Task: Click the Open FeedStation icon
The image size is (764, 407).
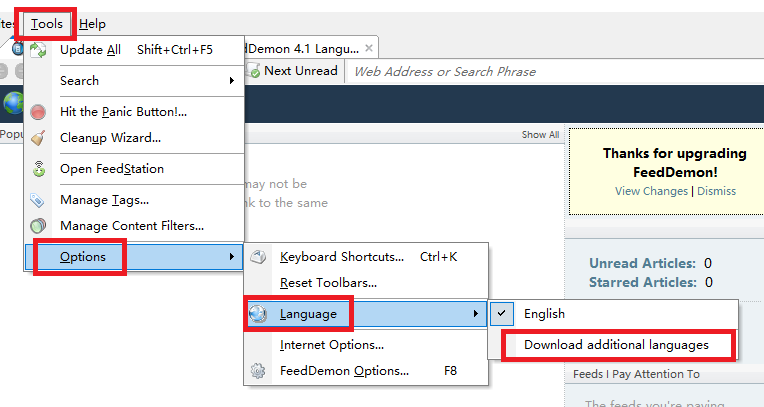Action: (x=38, y=169)
